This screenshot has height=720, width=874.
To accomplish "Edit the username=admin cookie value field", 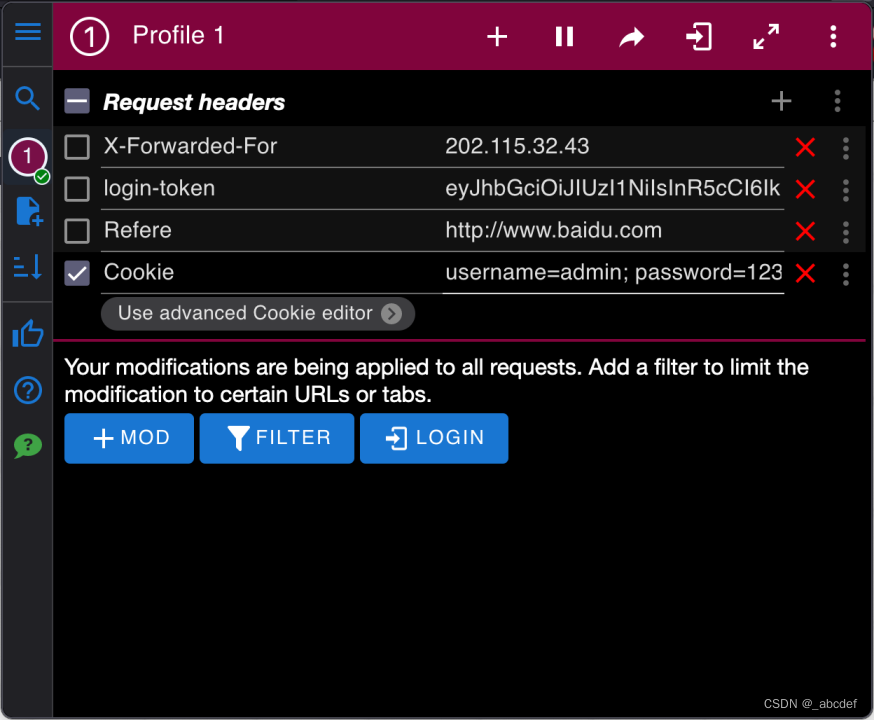I will pyautogui.click(x=613, y=273).
